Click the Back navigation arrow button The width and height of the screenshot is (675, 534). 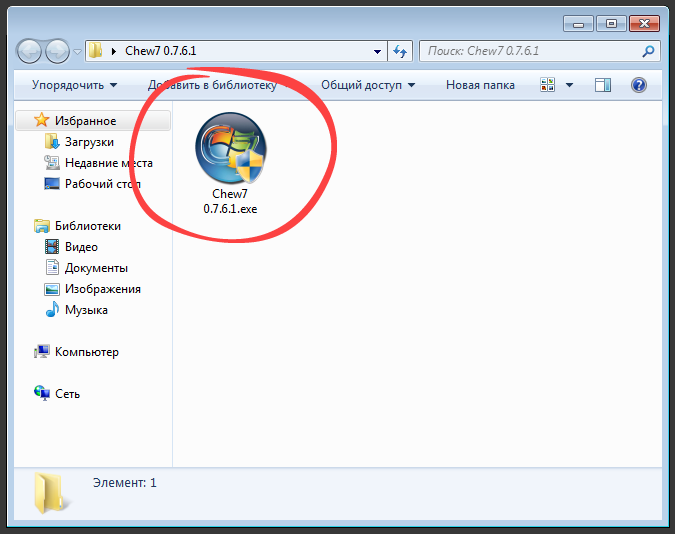[31, 50]
